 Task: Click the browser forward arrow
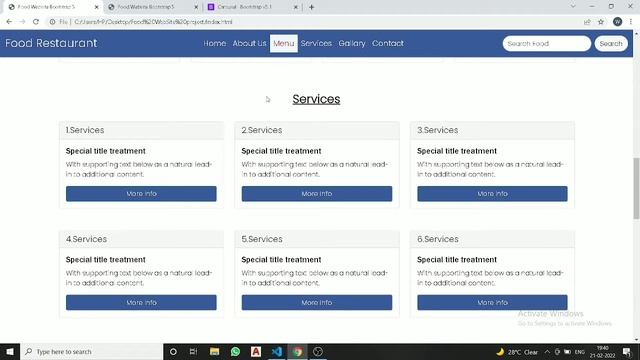[x=22, y=22]
